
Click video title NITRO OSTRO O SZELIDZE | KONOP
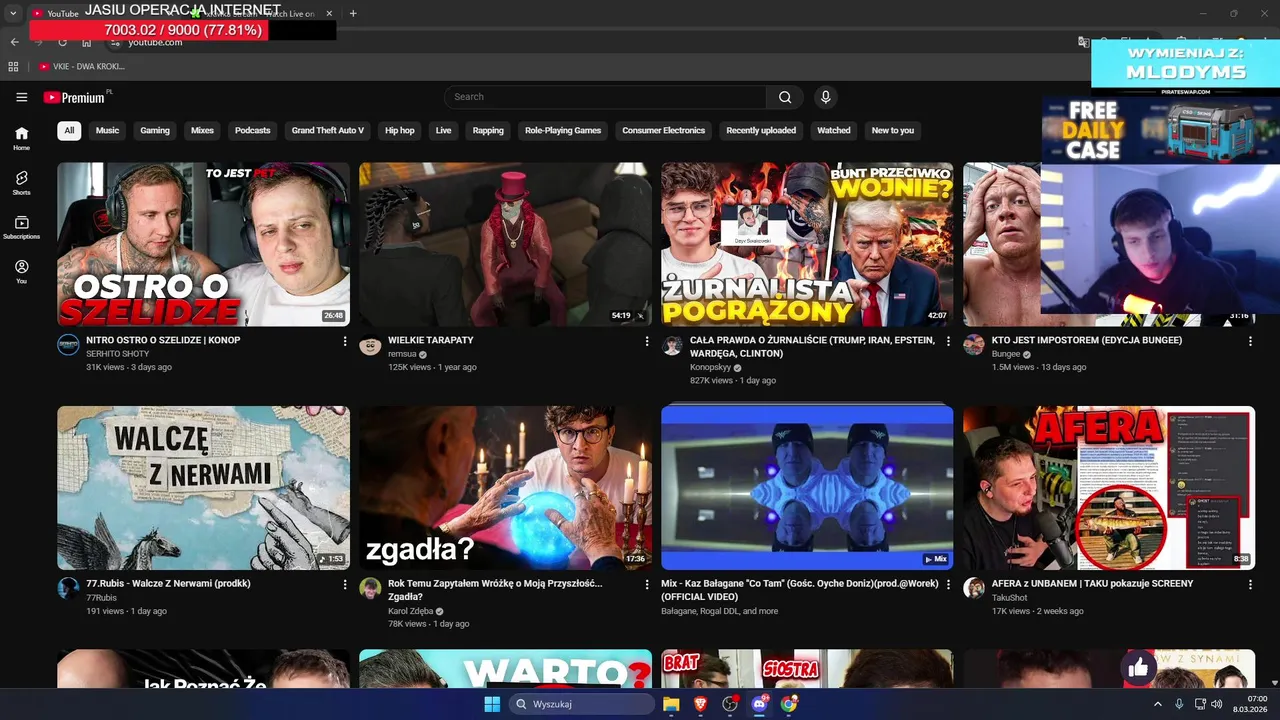tap(163, 340)
